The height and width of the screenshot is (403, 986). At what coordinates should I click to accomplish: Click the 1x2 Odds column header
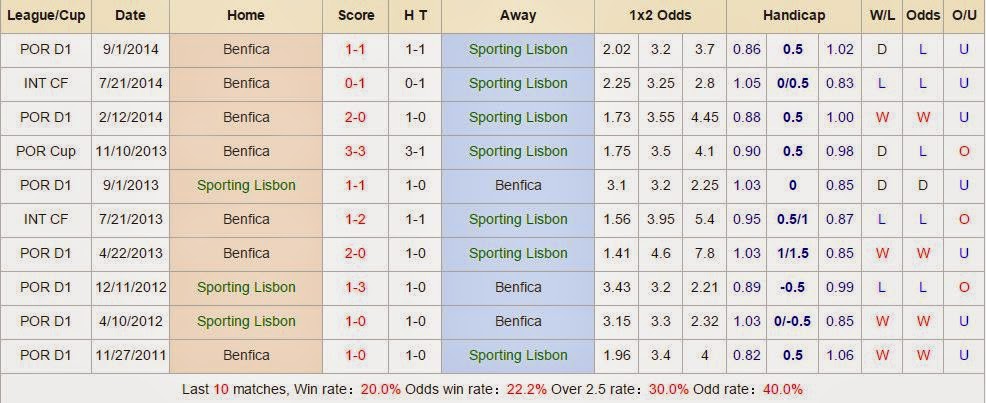(659, 16)
